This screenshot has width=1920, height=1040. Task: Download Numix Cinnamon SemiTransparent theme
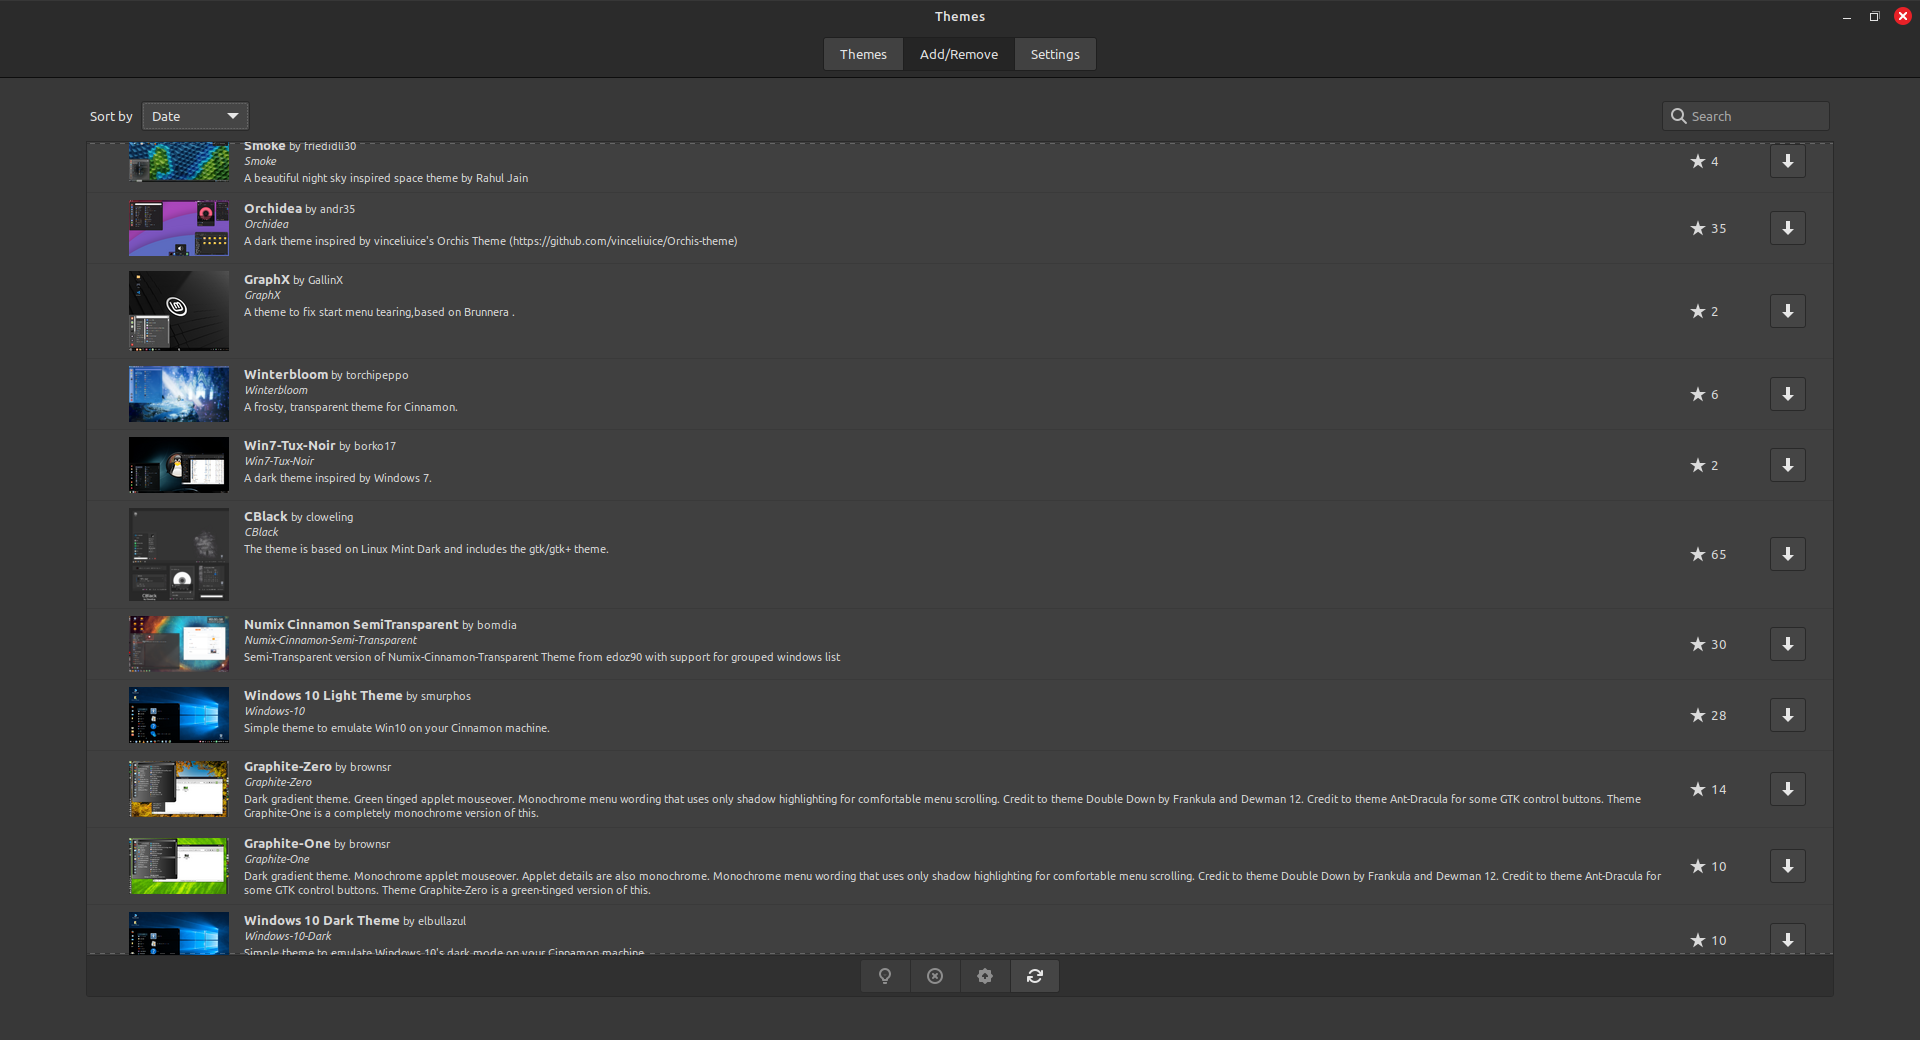(1787, 644)
